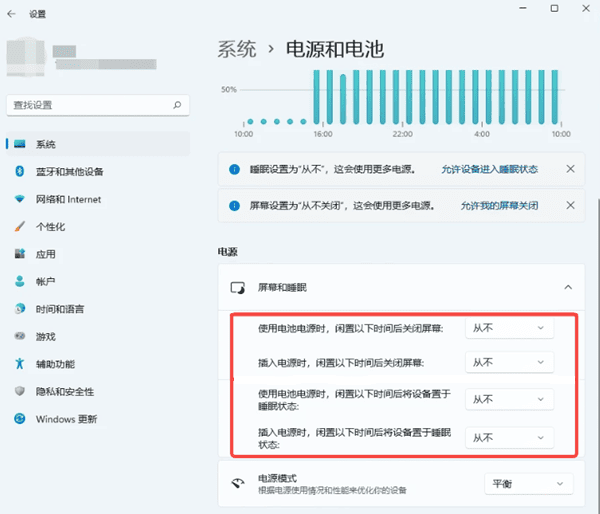Dismiss the 屏幕设置 warning banner
The width and height of the screenshot is (600, 514).
coord(570,206)
